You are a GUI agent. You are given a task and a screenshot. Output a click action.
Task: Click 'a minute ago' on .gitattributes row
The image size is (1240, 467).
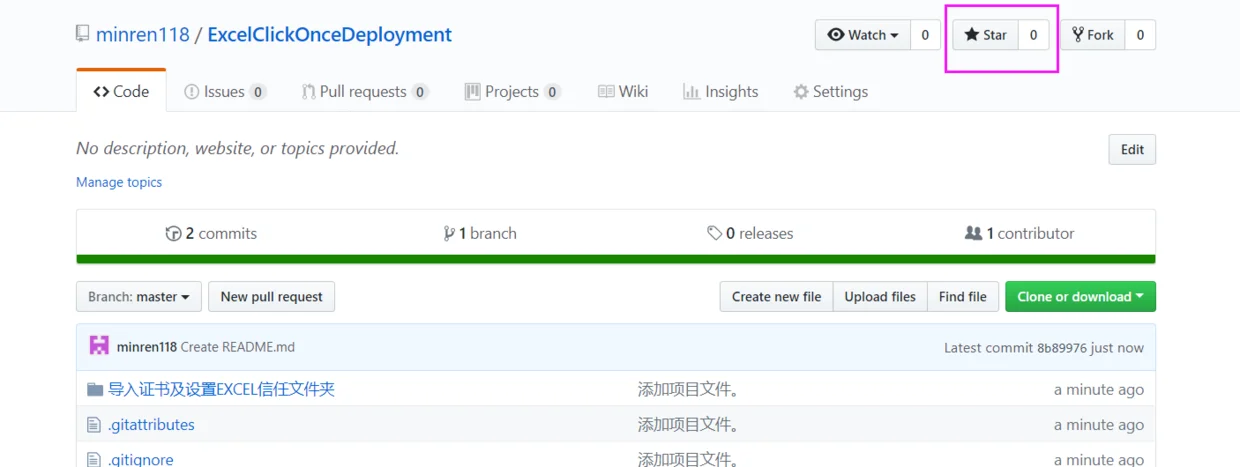[x=1099, y=425]
